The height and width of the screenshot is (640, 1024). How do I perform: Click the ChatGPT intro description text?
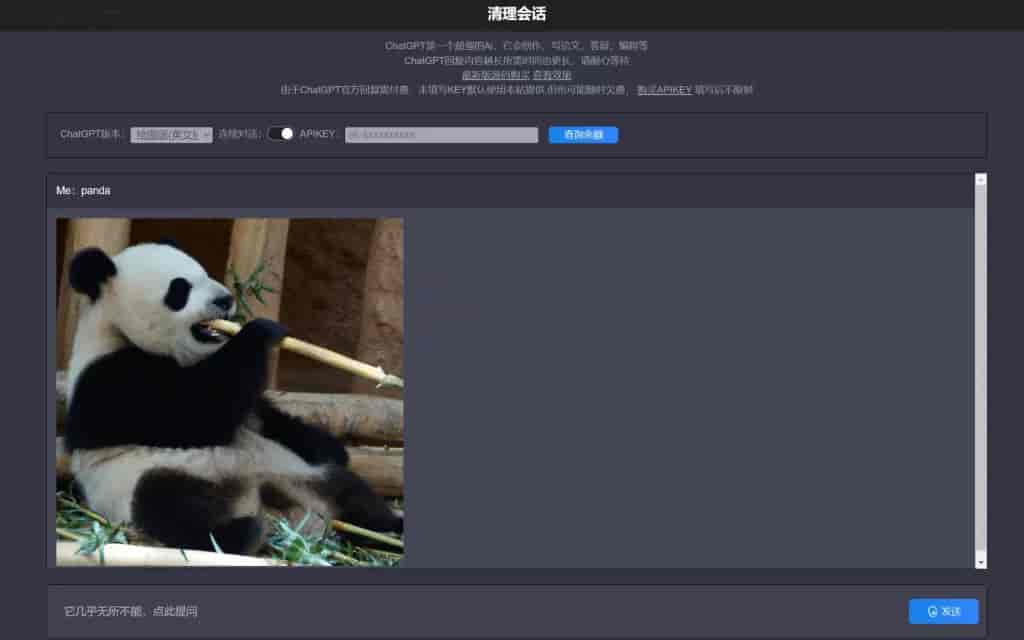point(516,46)
